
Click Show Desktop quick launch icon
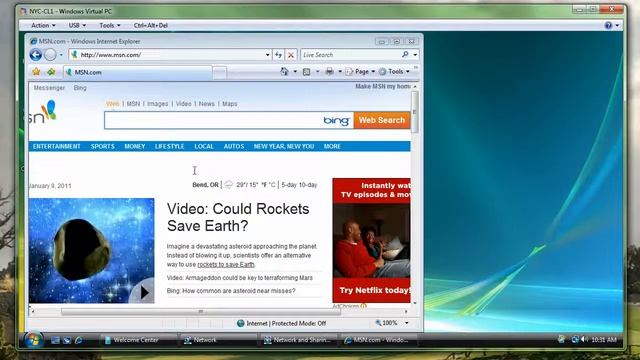point(55,340)
